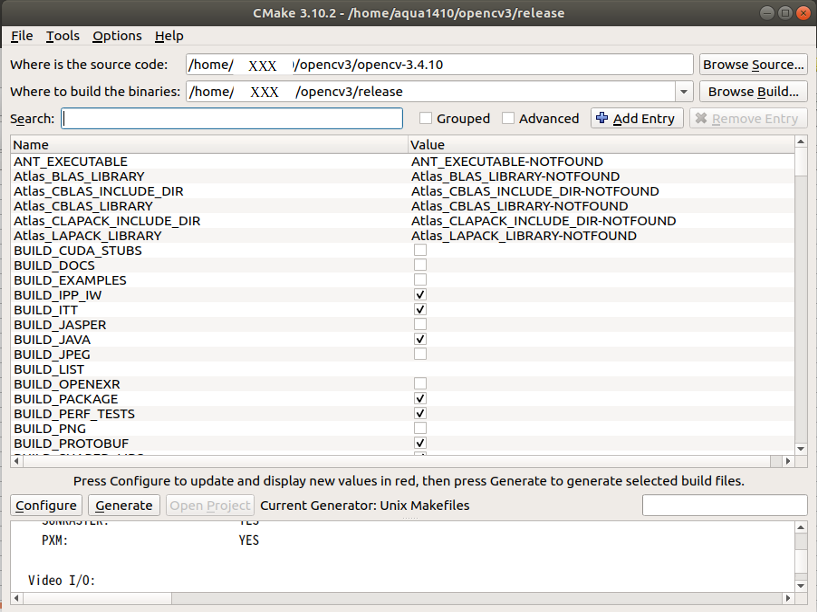Open the Help menu
817x612 pixels.
pos(169,36)
